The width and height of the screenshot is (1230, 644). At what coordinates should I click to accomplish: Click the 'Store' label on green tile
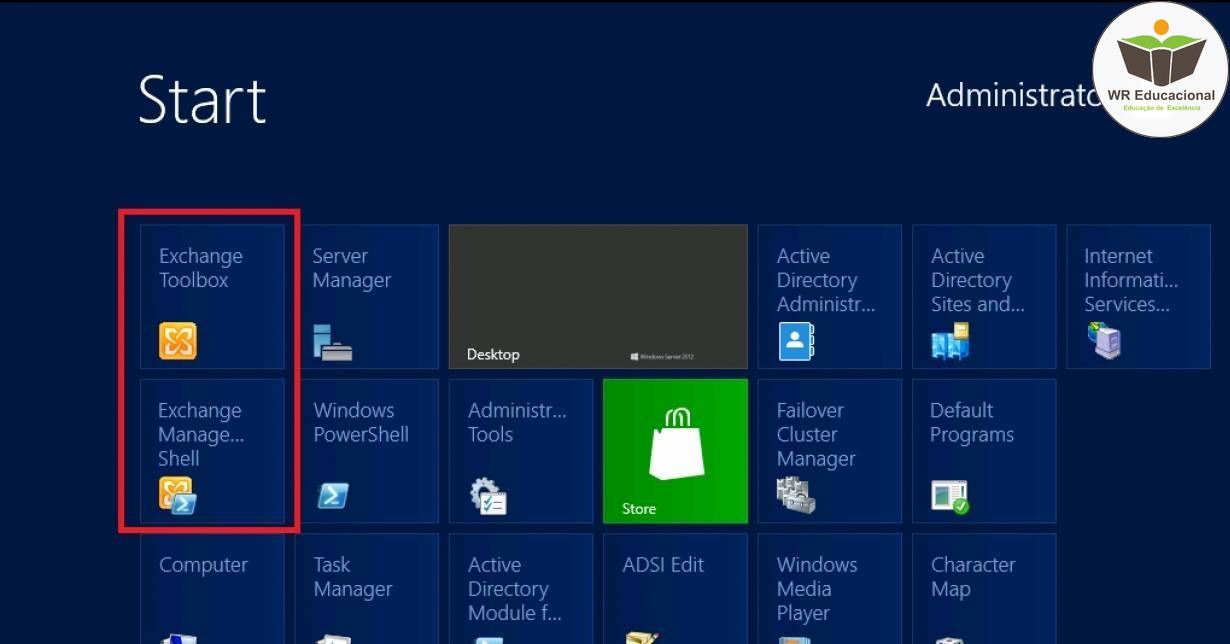point(639,509)
